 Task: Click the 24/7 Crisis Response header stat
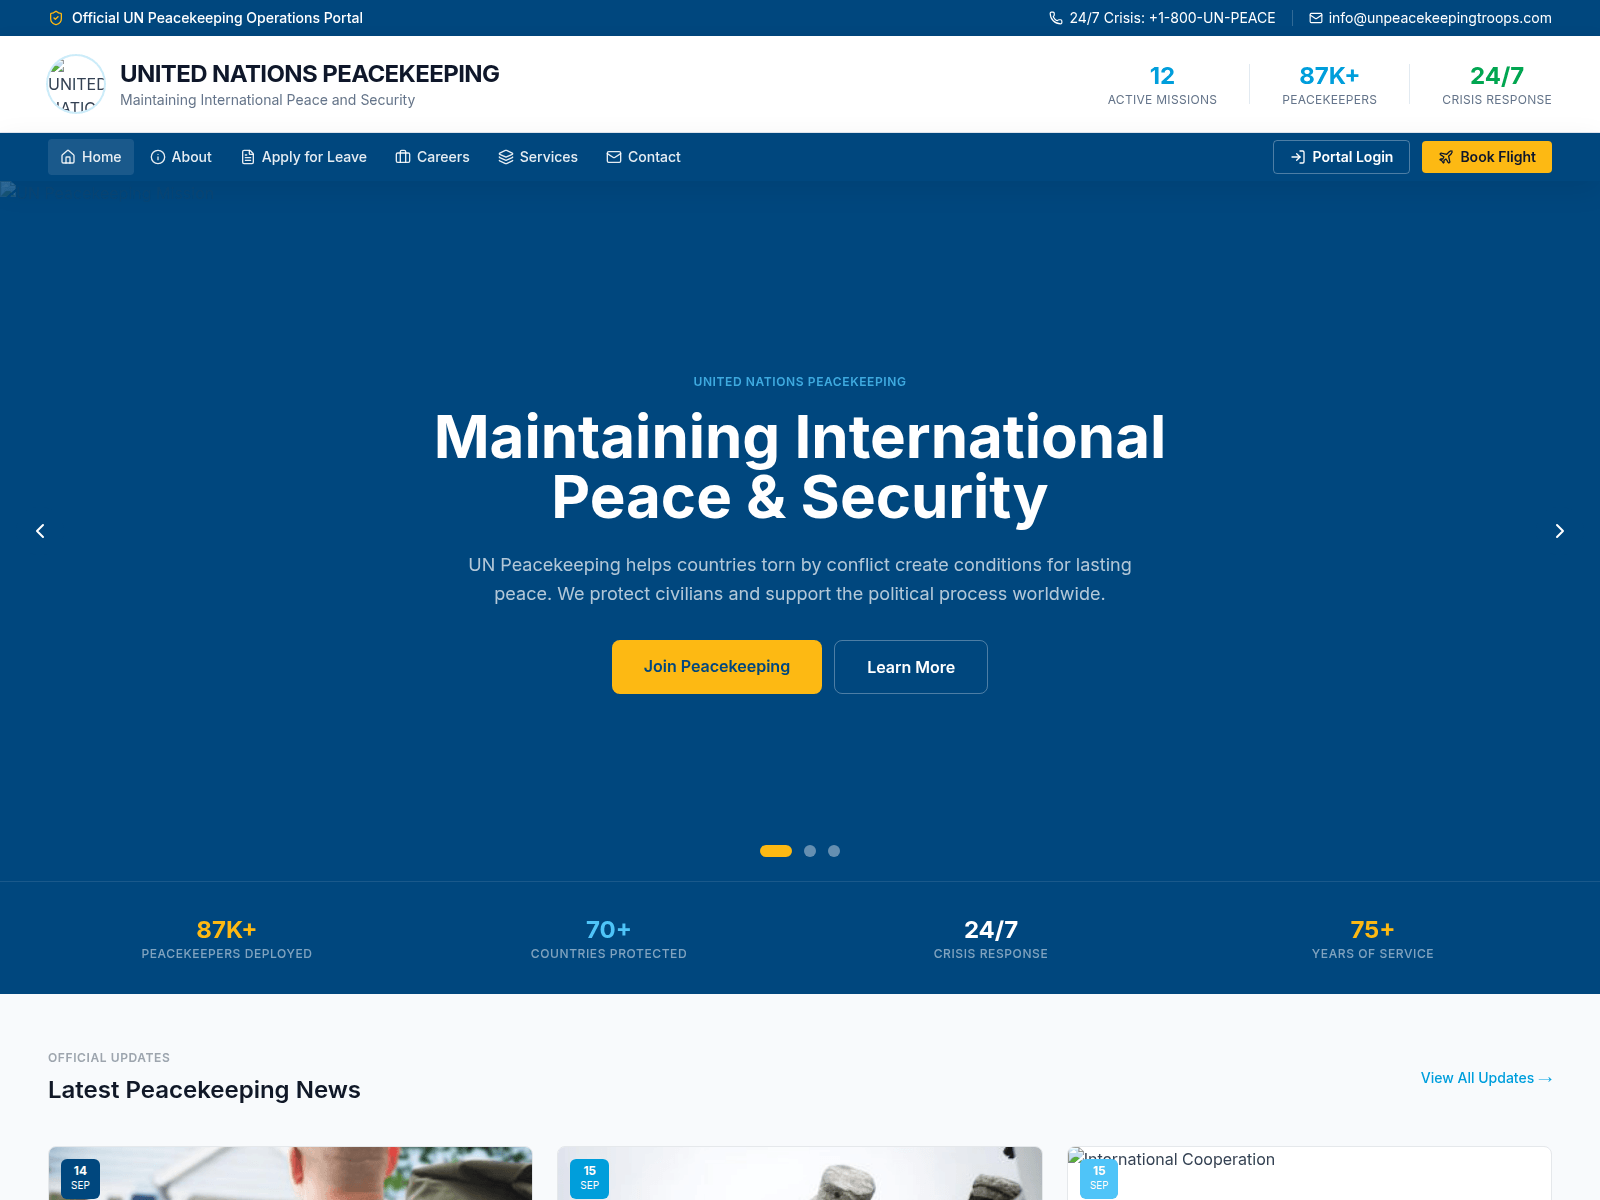[x=1497, y=85]
